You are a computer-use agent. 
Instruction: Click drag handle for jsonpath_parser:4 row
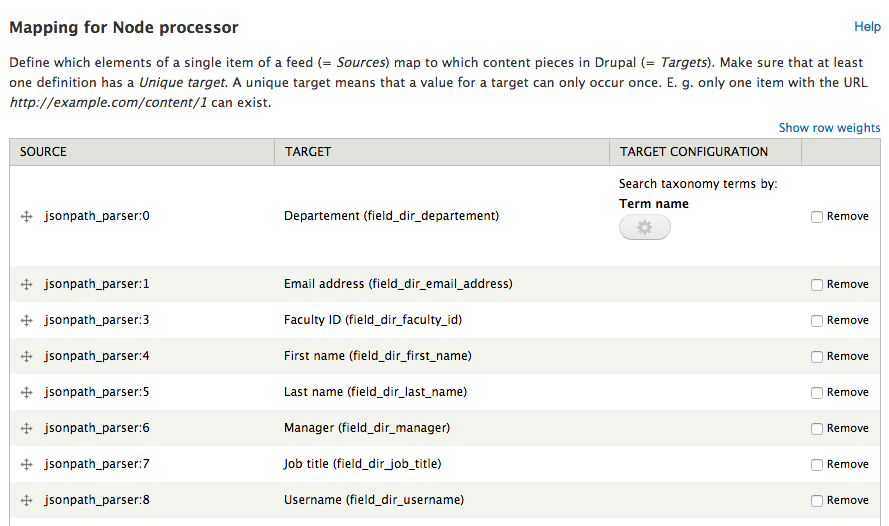pos(27,357)
